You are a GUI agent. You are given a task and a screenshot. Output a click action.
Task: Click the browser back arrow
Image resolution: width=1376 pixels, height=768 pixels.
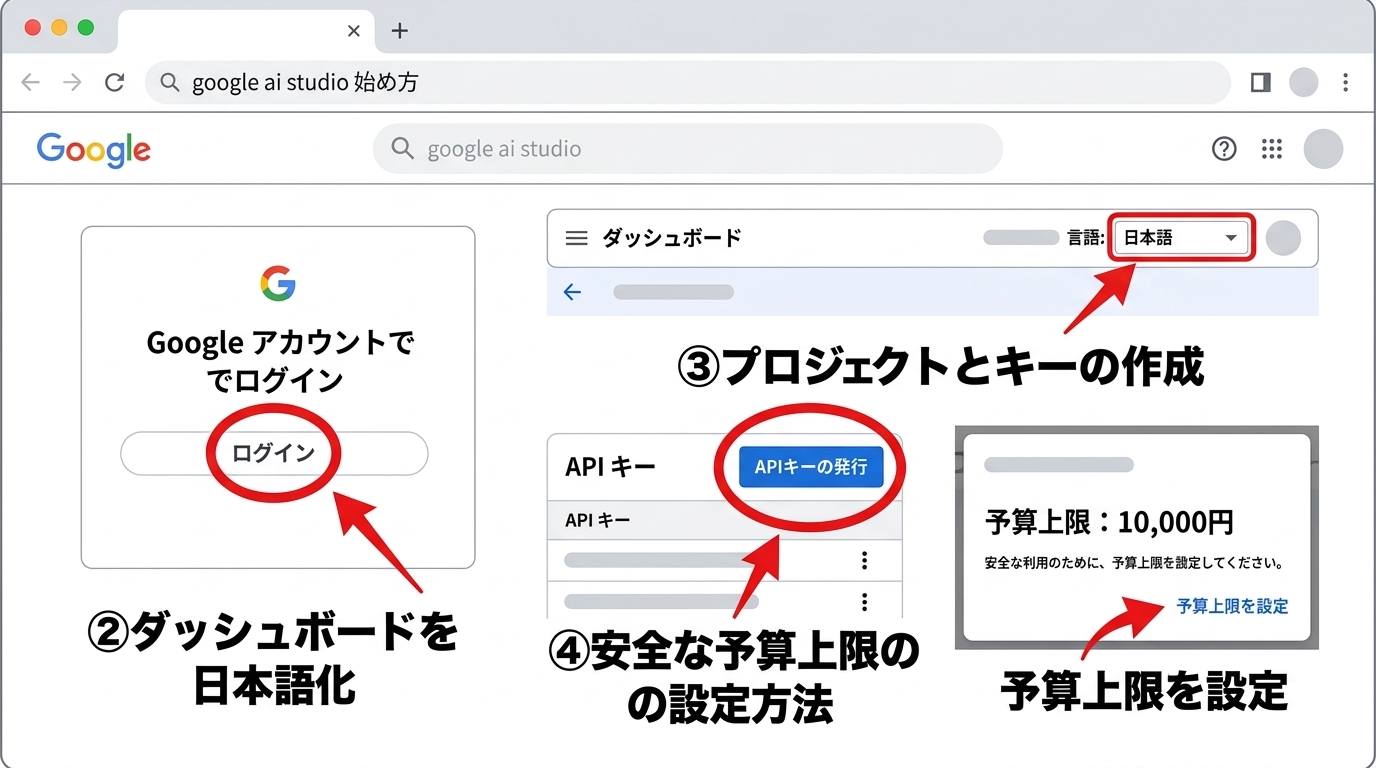[31, 82]
